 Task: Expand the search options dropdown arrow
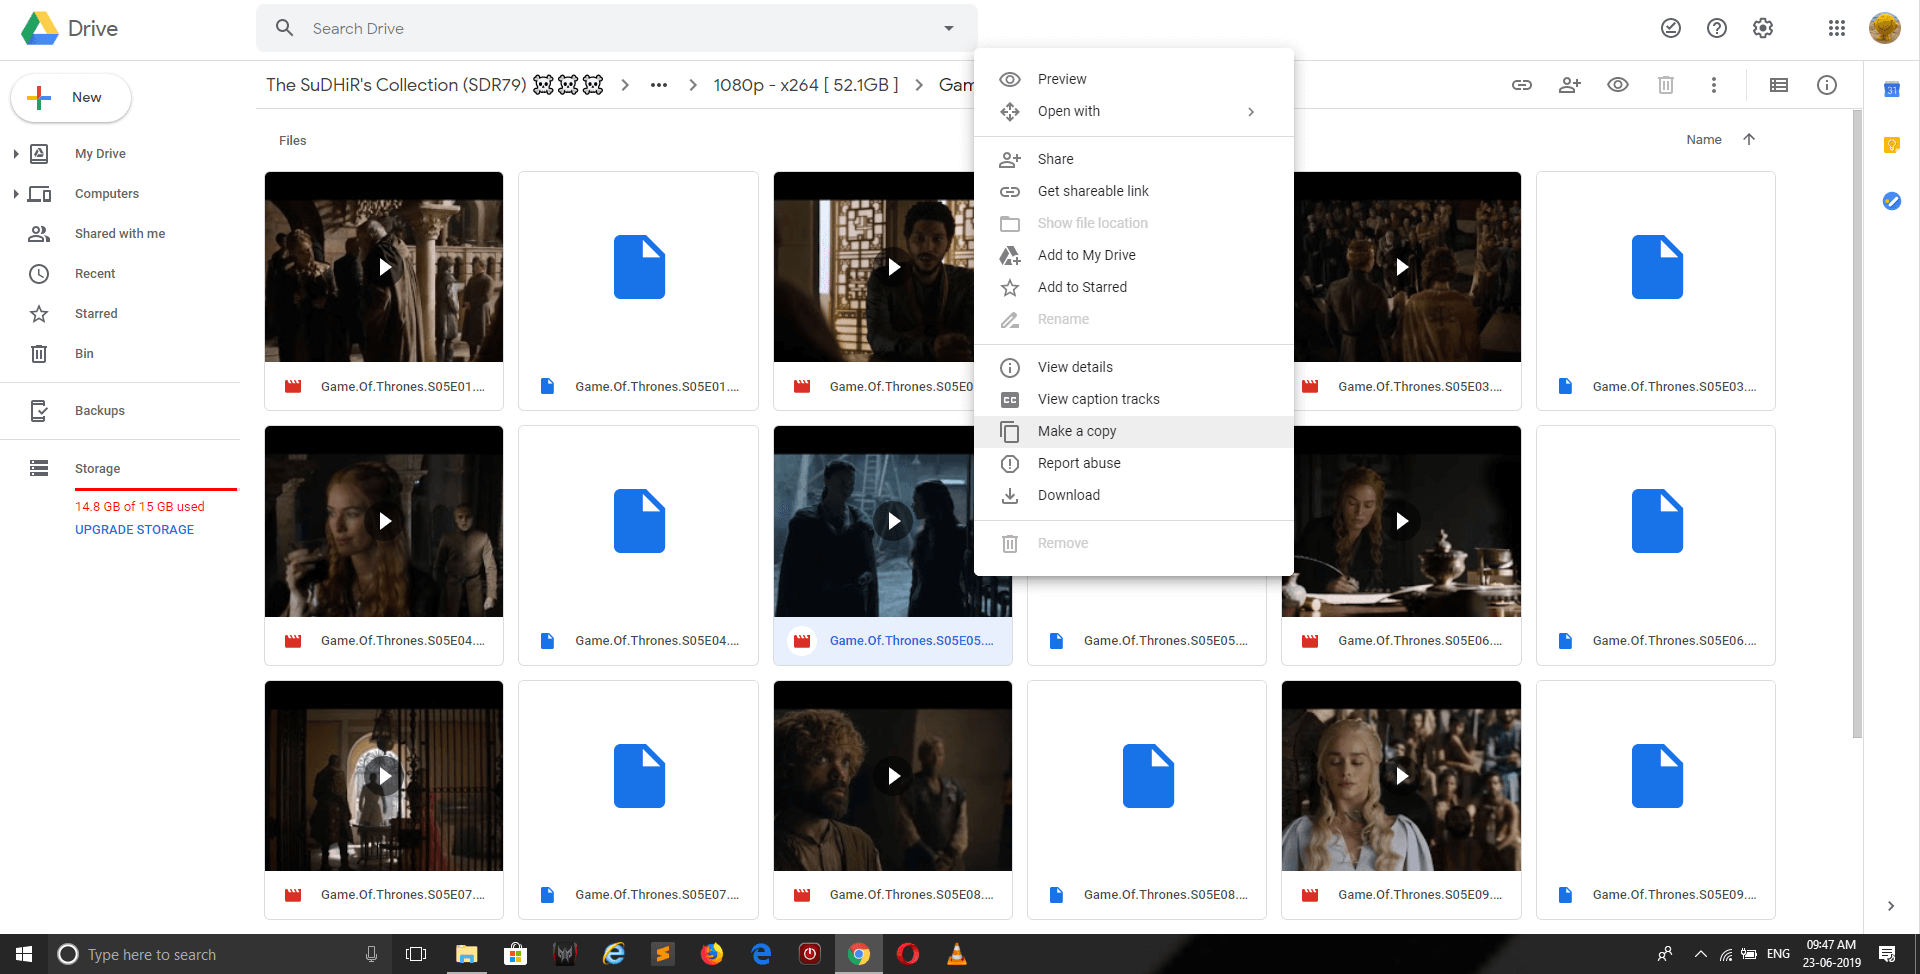tap(949, 28)
